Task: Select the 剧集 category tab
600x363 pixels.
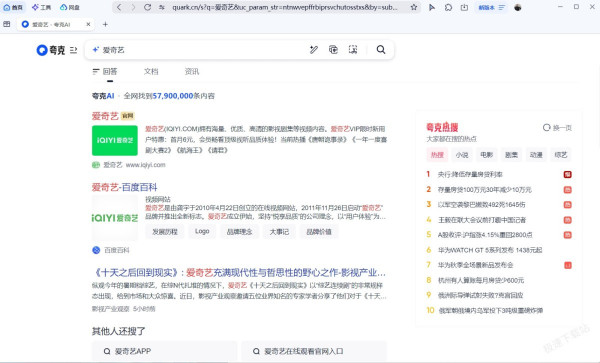Action: click(x=511, y=155)
